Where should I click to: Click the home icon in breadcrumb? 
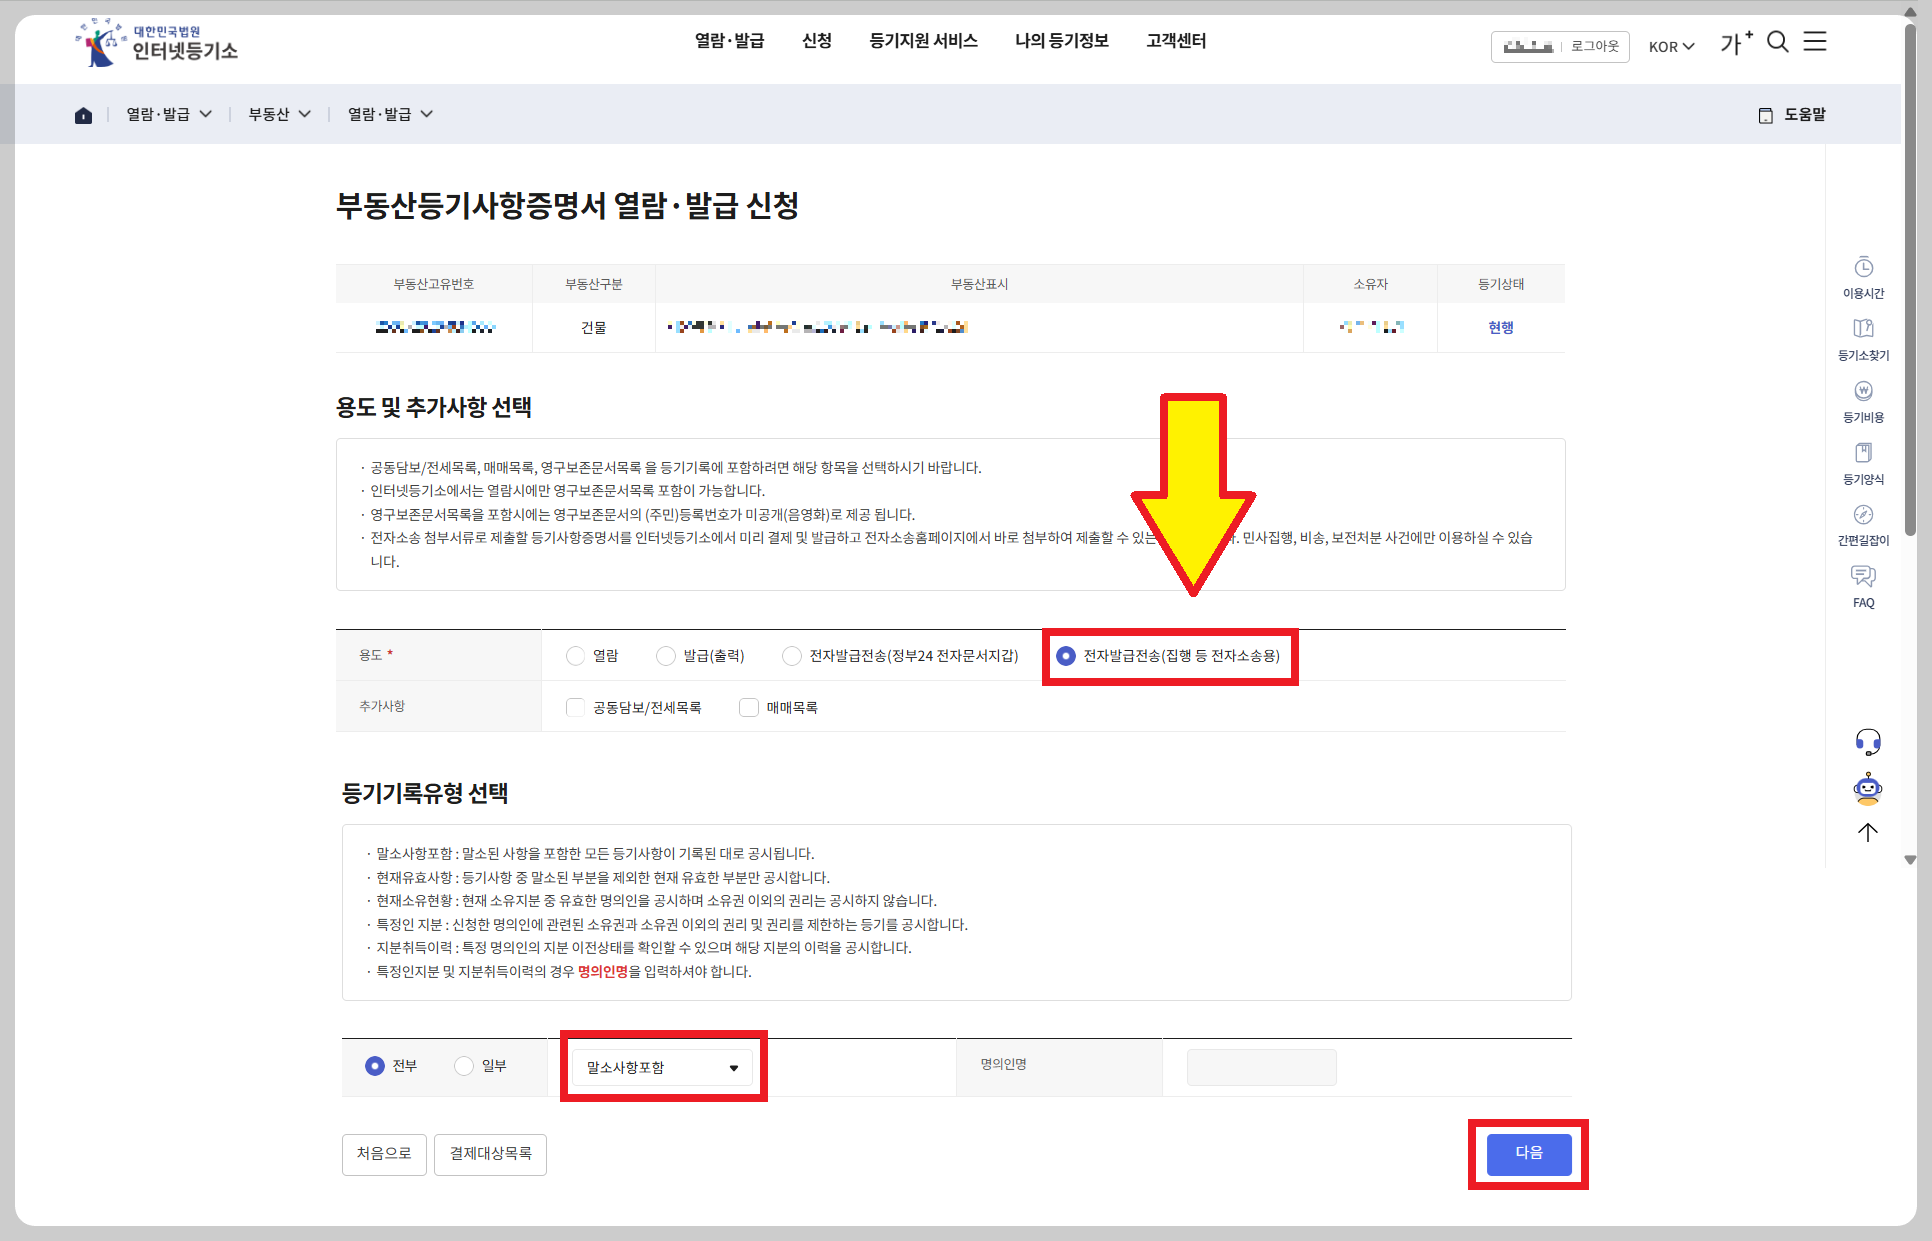point(83,115)
